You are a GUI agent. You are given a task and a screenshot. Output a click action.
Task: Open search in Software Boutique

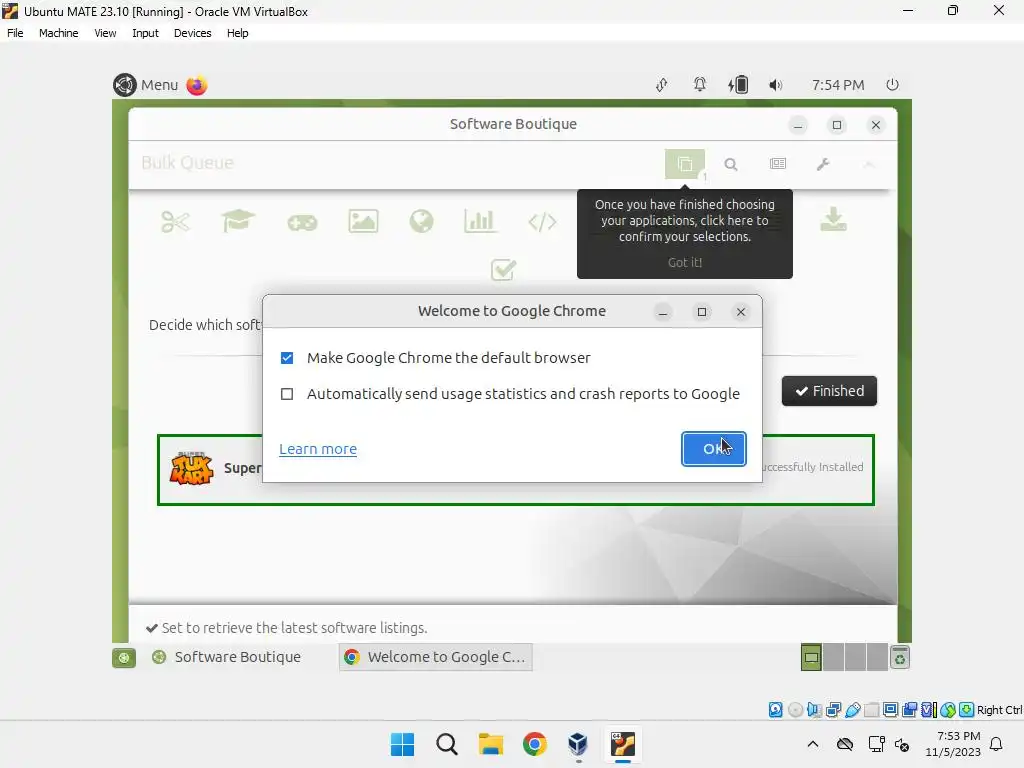tap(731, 165)
